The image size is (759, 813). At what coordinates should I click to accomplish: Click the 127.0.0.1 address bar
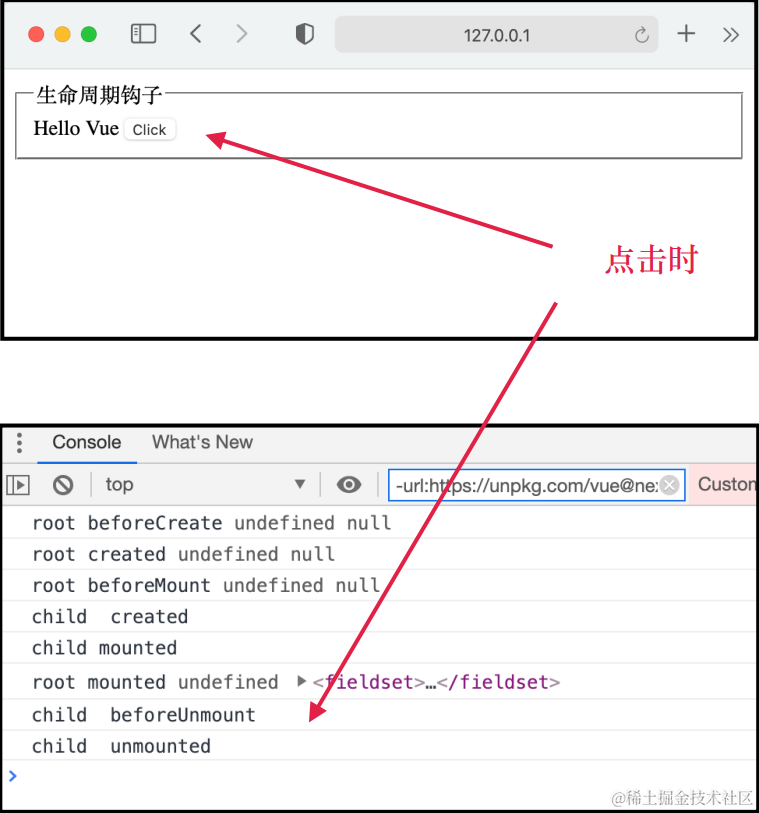(496, 34)
